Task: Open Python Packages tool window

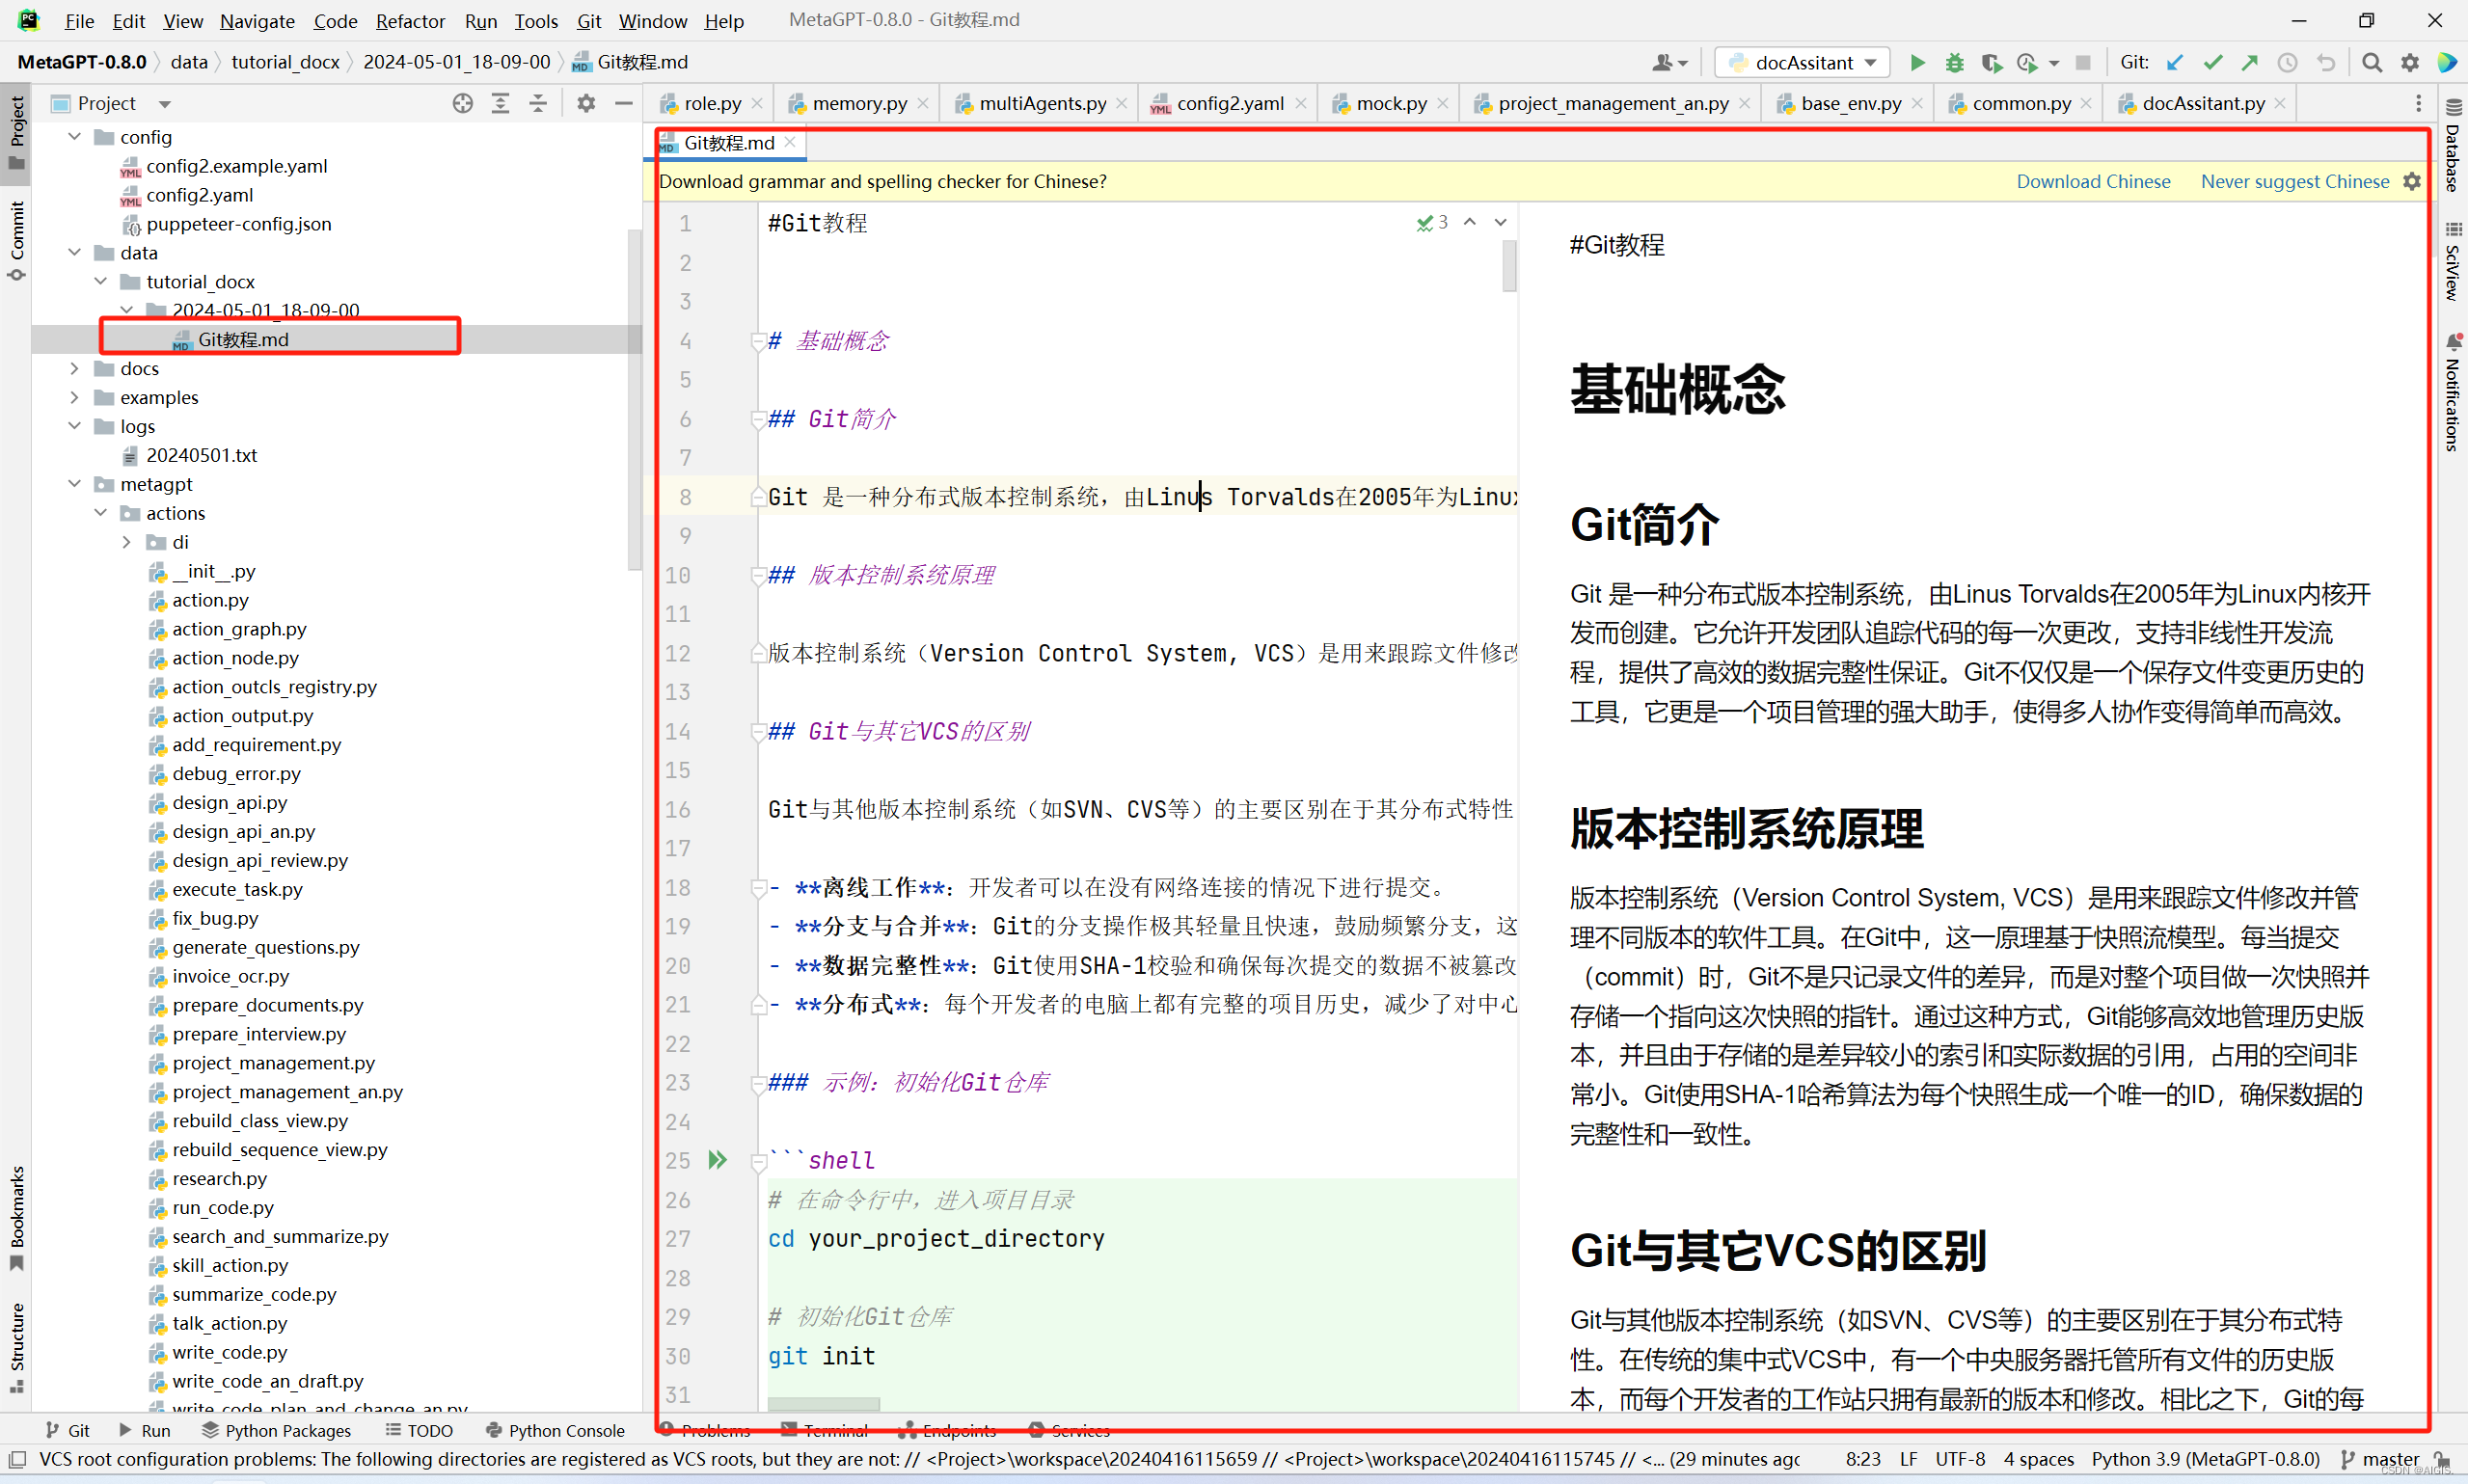Action: point(276,1430)
